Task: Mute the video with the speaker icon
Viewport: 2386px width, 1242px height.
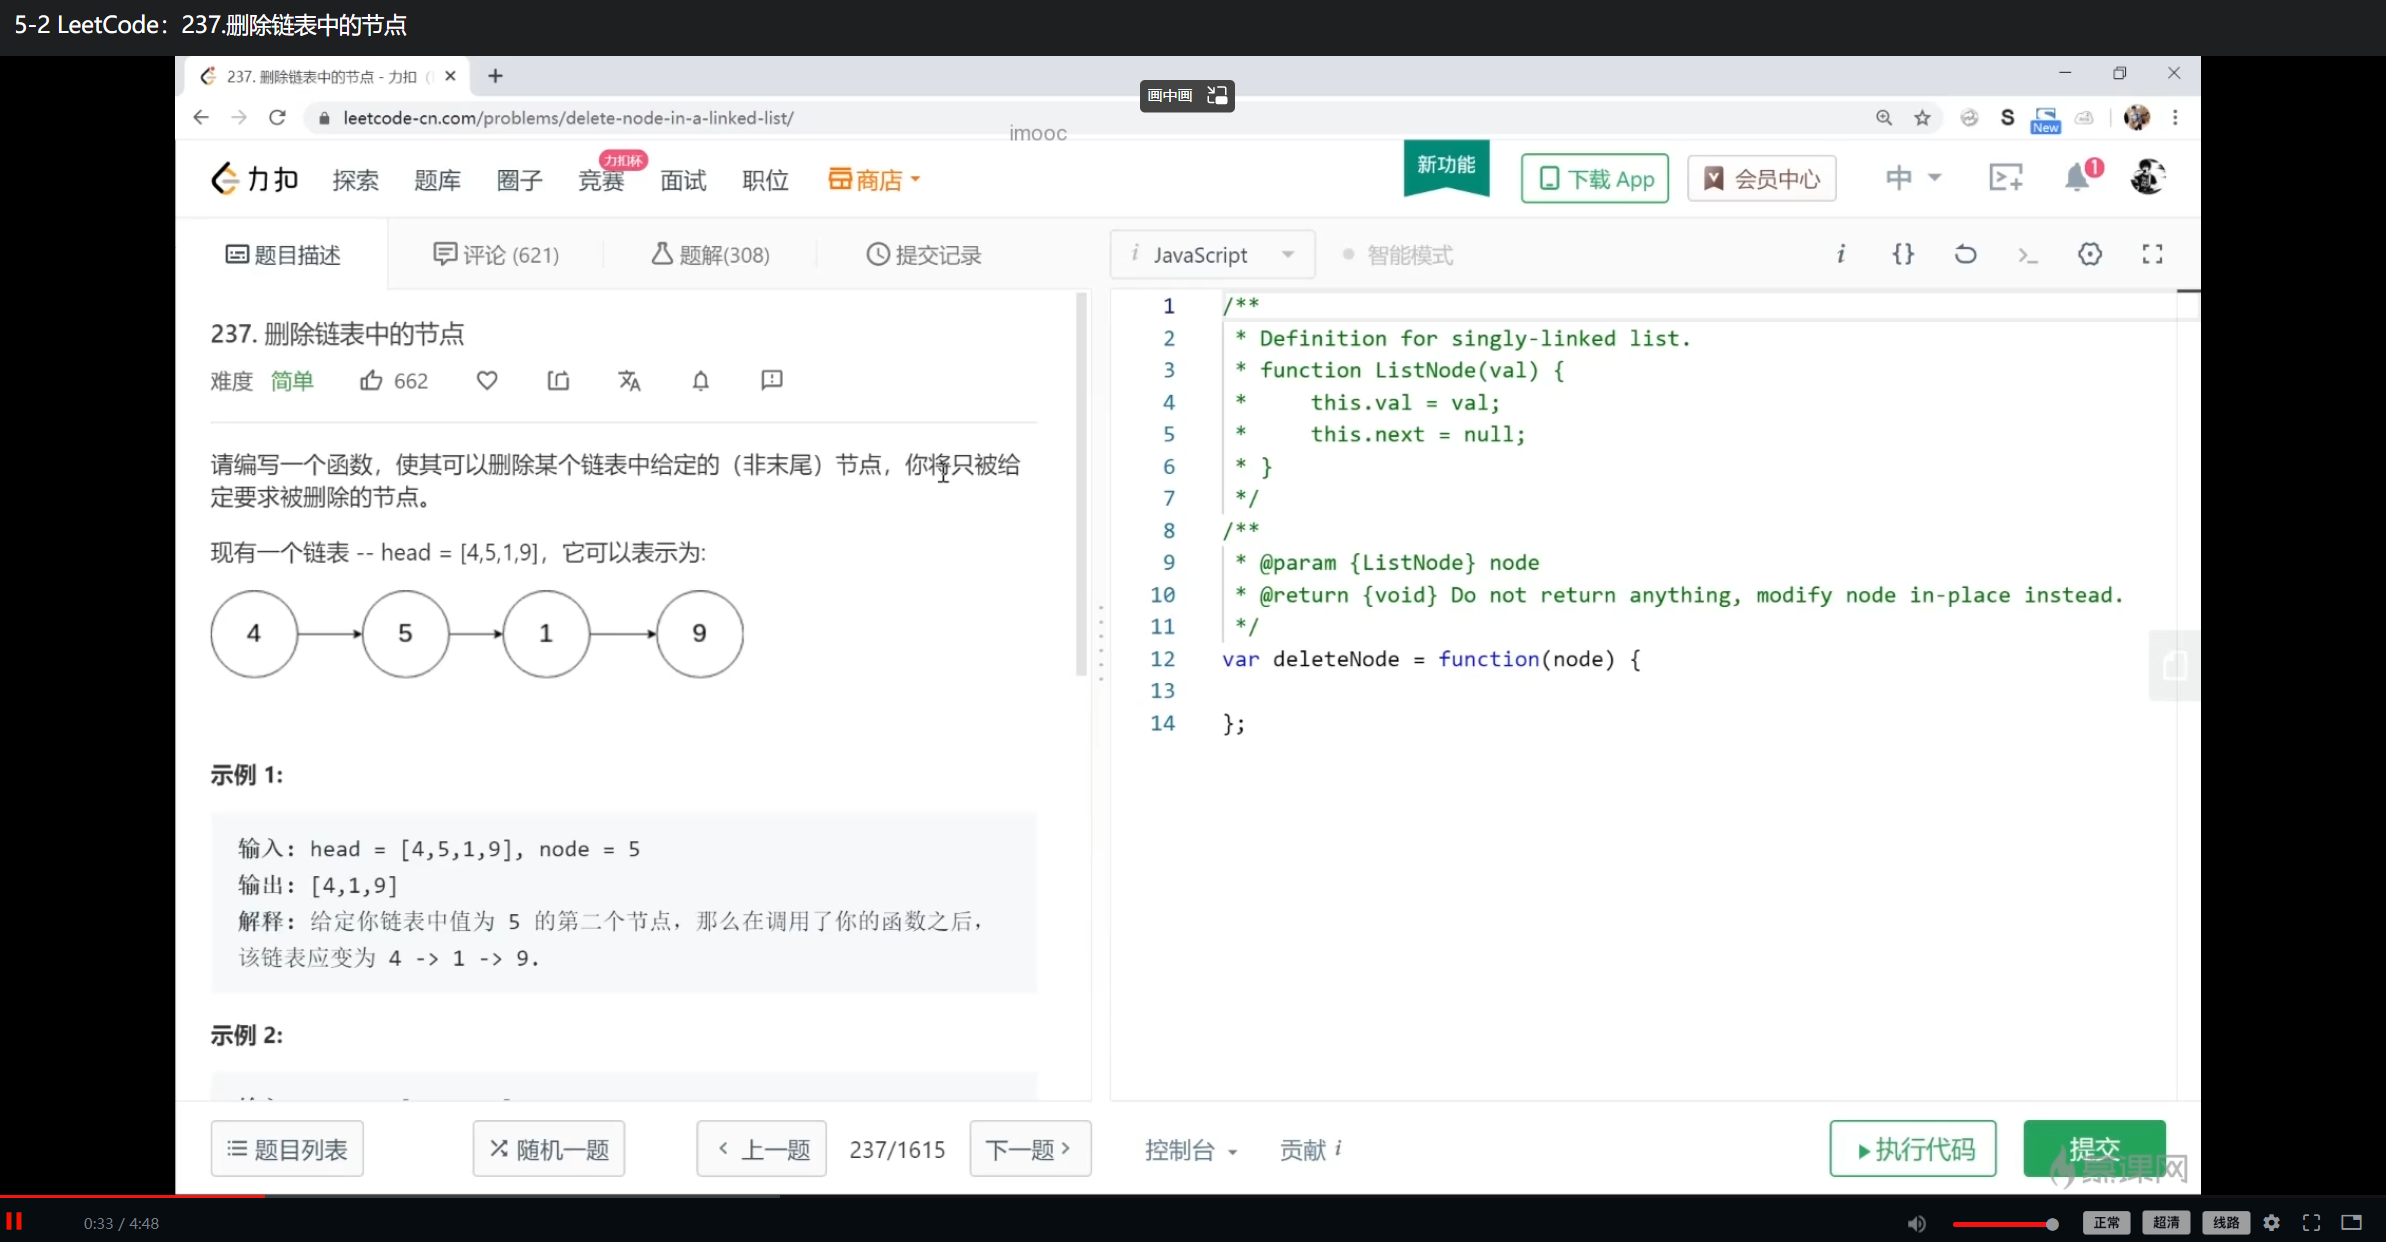Action: point(1915,1222)
